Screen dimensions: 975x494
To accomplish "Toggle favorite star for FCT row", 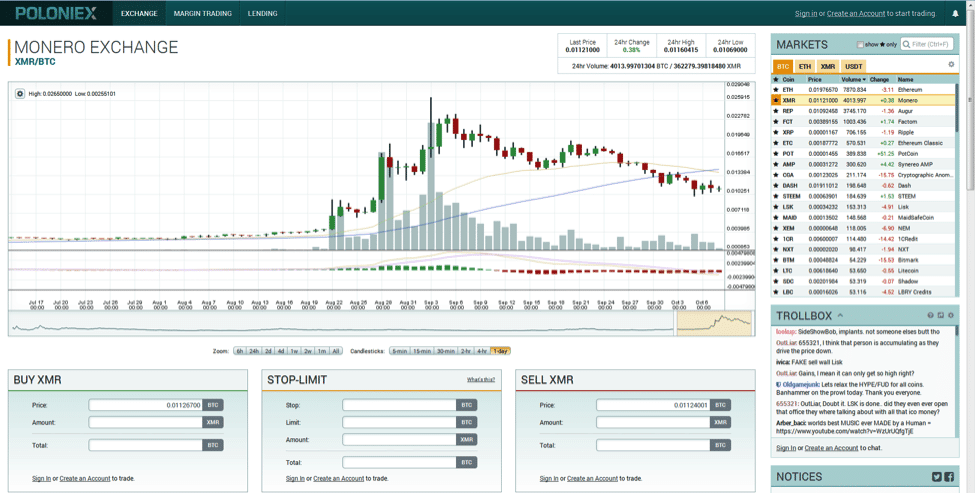I will (775, 121).
